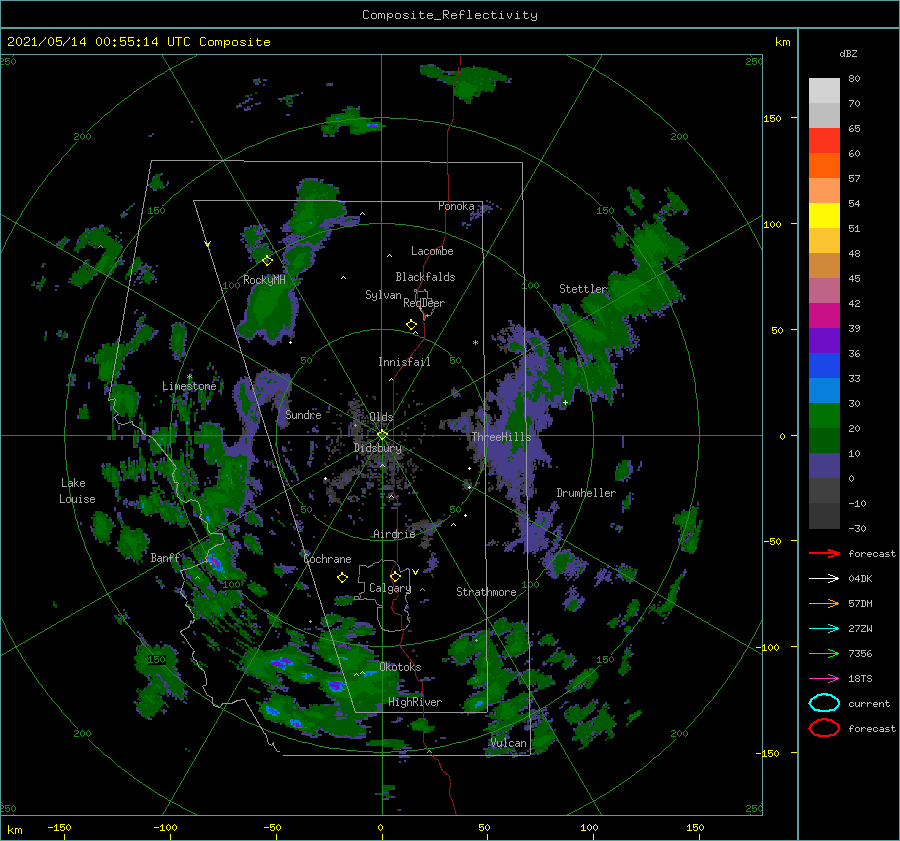
Task: Click the Composite_Reflectivity title
Action: (450, 15)
